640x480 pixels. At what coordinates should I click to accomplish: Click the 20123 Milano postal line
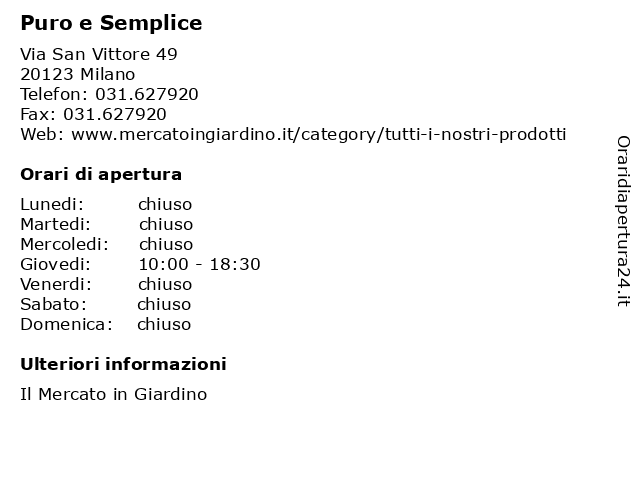(x=78, y=74)
